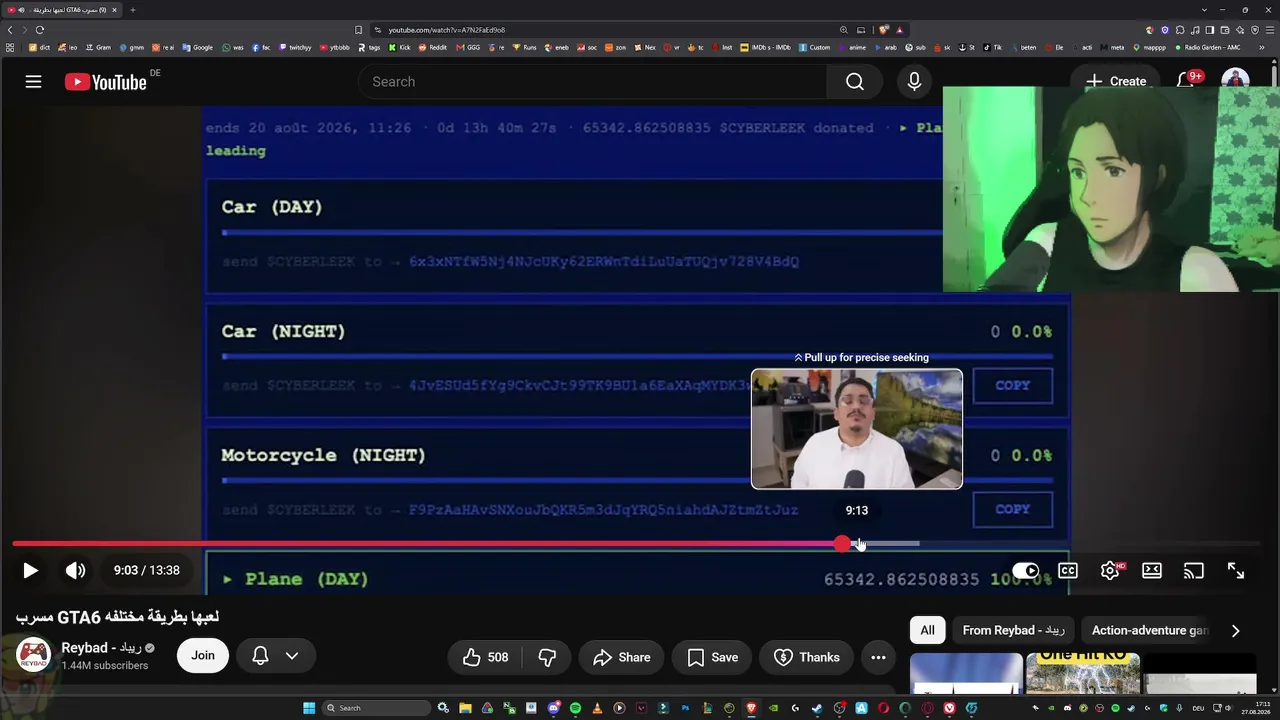Open the taskbar clock and date
This screenshot has width=1280, height=720.
(x=1255, y=708)
